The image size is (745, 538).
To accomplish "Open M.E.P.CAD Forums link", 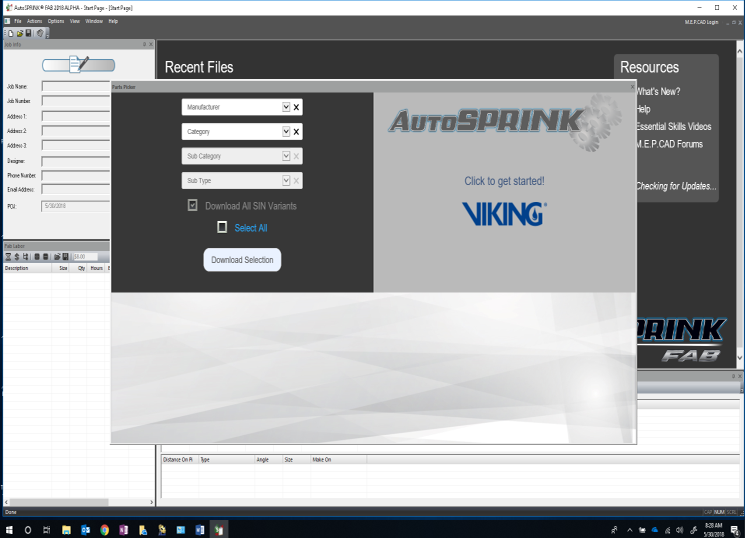I will pyautogui.click(x=669, y=144).
